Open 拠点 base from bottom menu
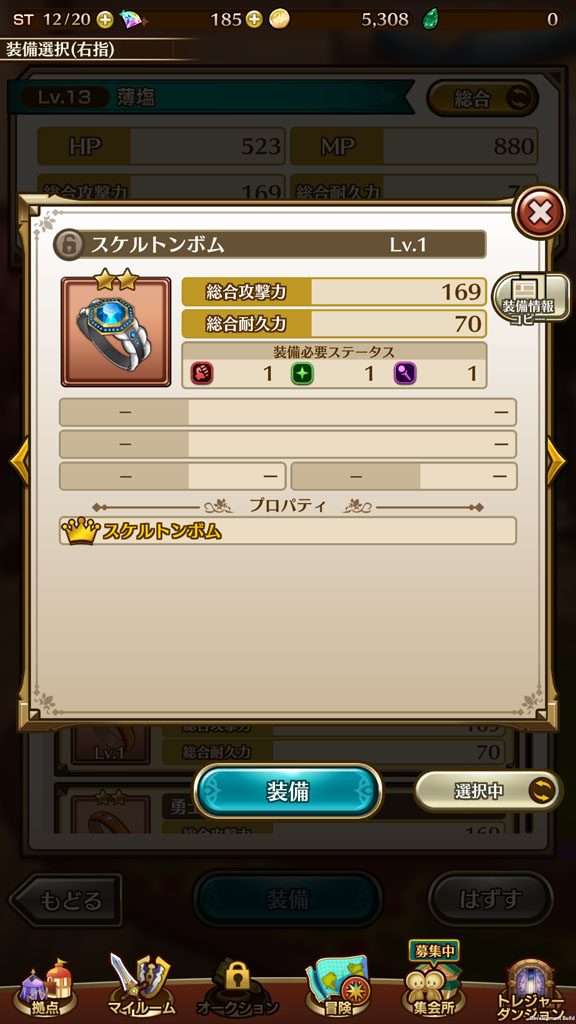This screenshot has height=1024, width=576. click(45, 987)
